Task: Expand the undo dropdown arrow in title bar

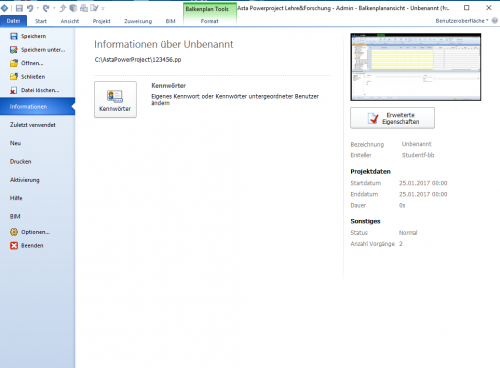Action: (38, 8)
